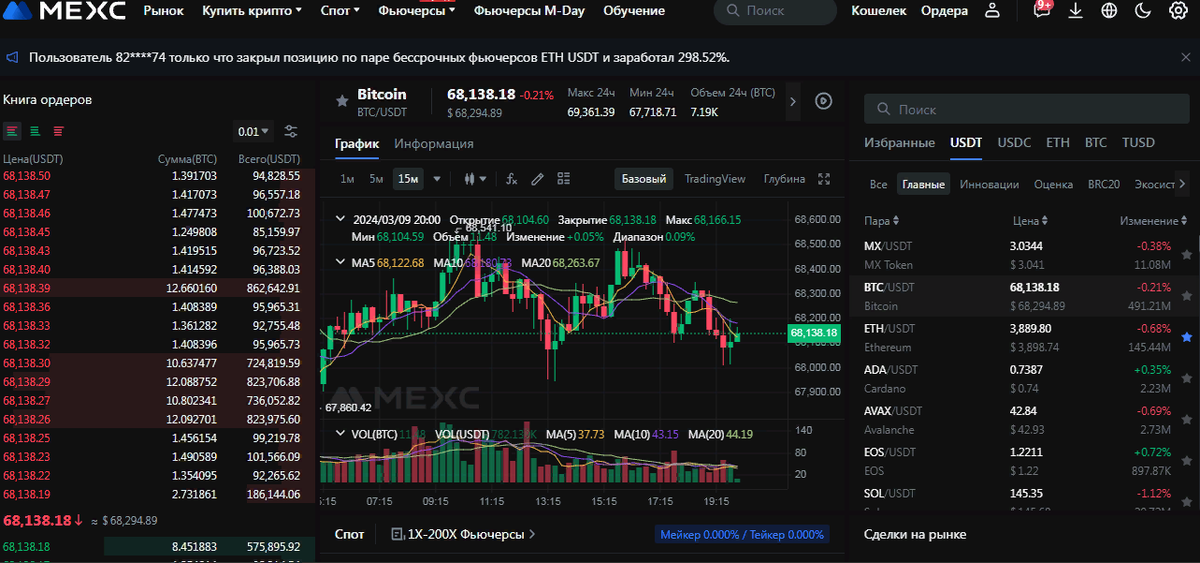Click the market list Поиск field
Viewport: 1200px width, 563px height.
1029,110
